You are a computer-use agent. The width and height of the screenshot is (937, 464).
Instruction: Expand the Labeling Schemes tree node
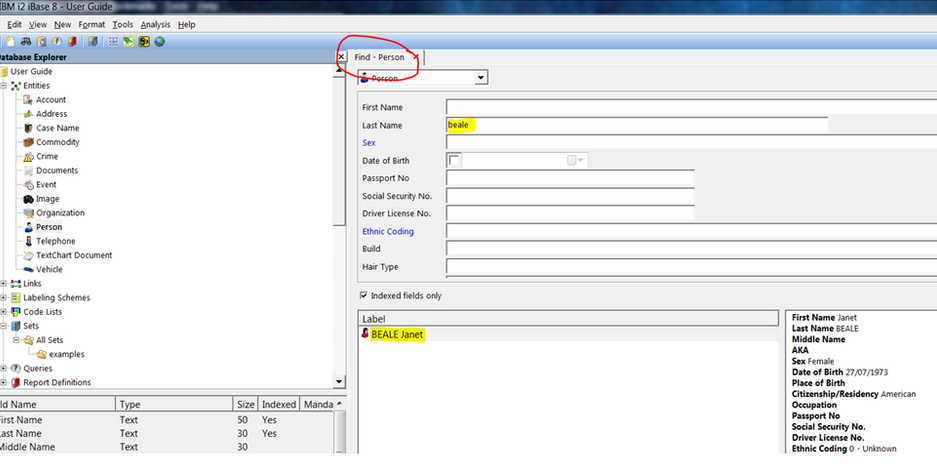[2, 298]
